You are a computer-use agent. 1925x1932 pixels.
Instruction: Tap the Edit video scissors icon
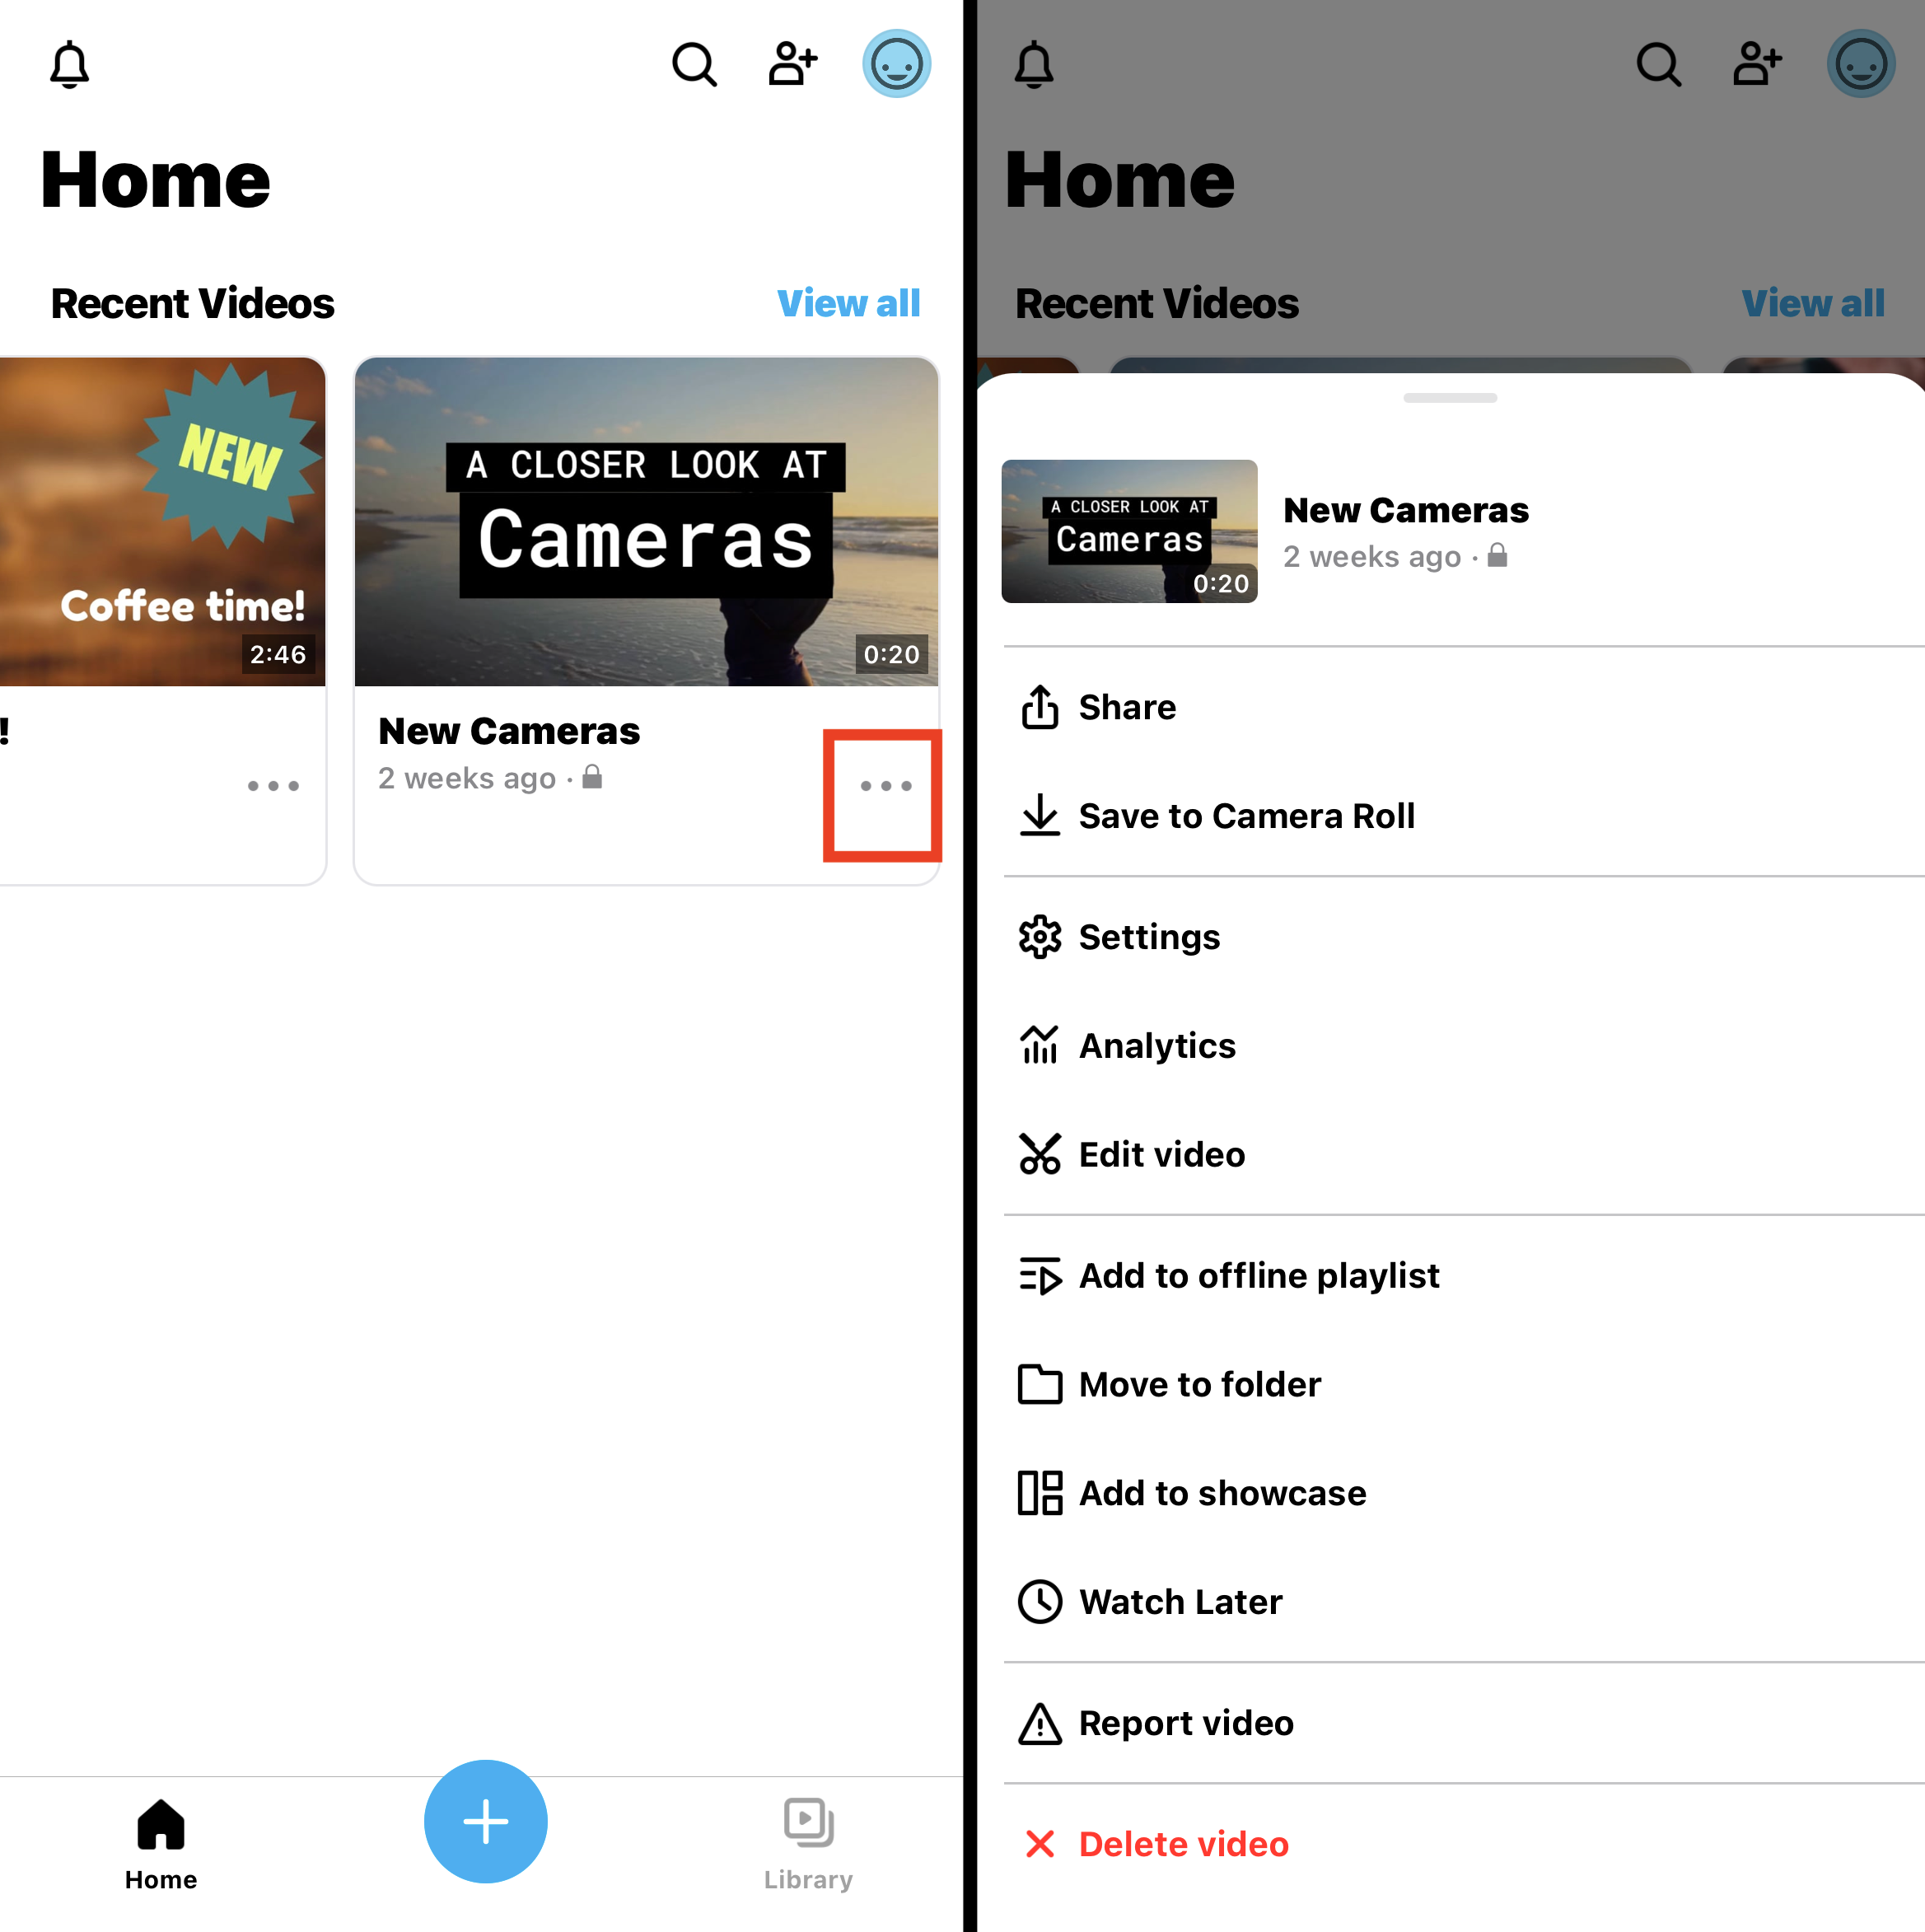tap(1042, 1154)
